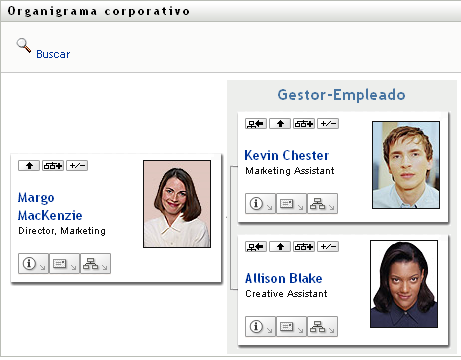Click Kevin Chester's email card icon
Image resolution: width=461 pixels, height=360 pixels.
click(291, 203)
